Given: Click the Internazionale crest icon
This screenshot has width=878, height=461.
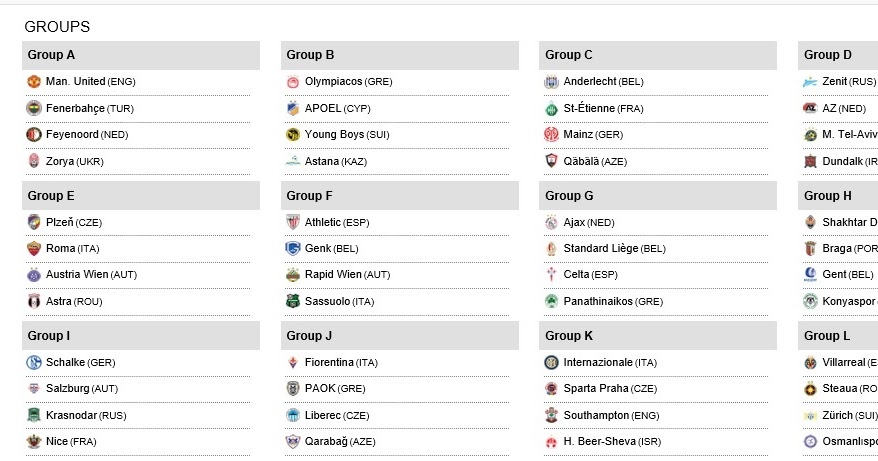Looking at the screenshot, I should tap(552, 362).
